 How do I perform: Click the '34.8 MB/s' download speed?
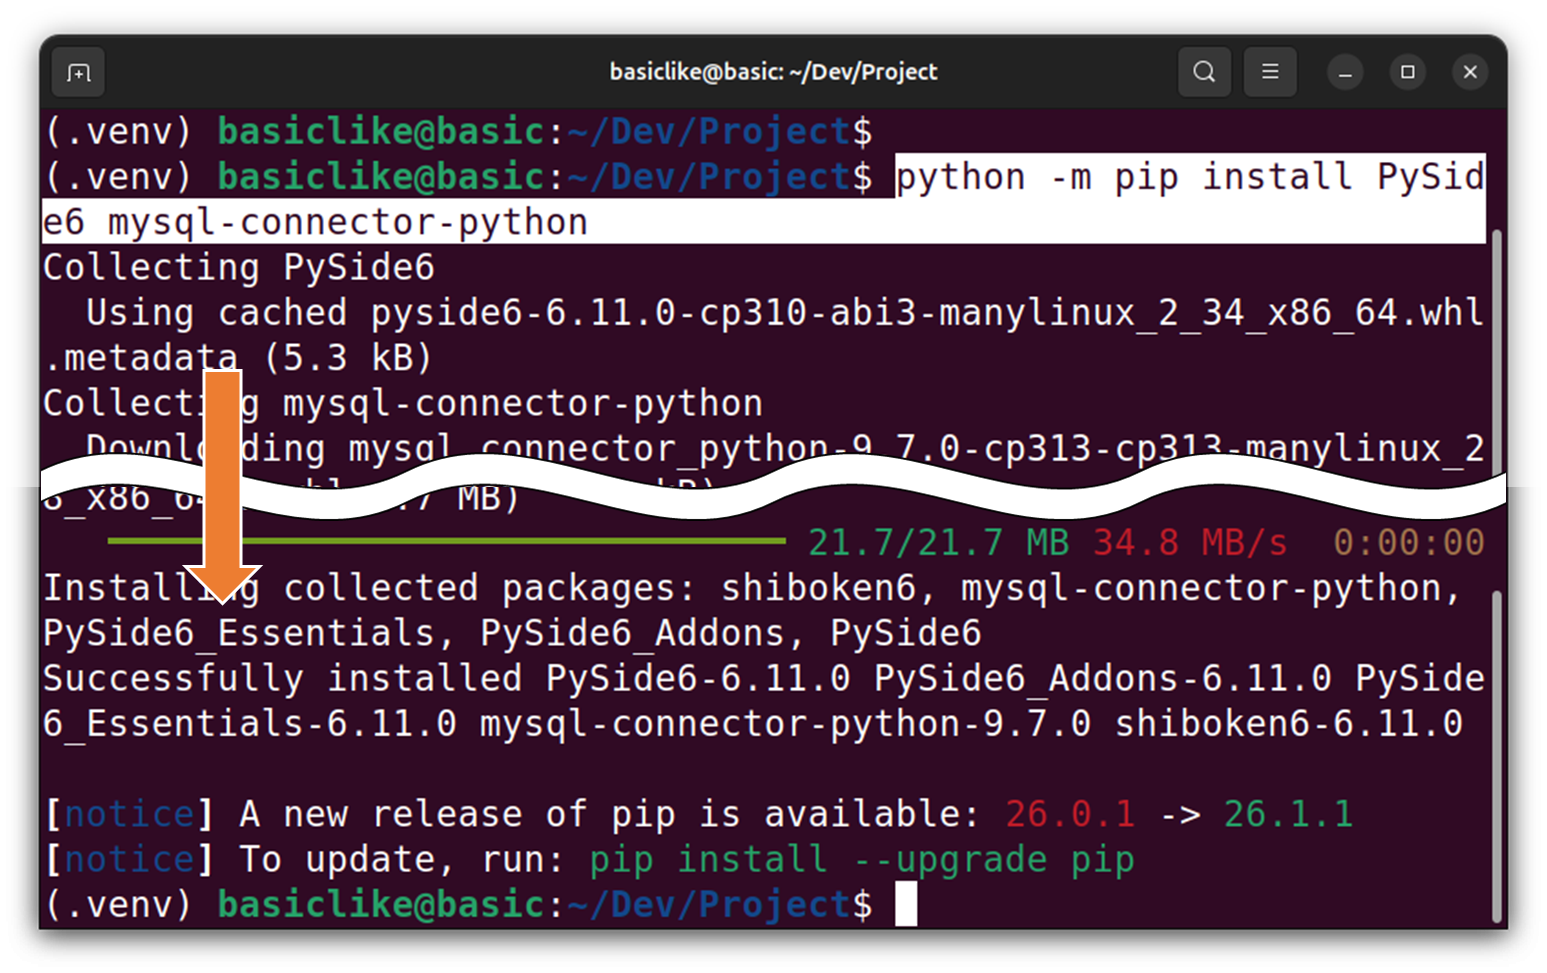(x=1190, y=543)
